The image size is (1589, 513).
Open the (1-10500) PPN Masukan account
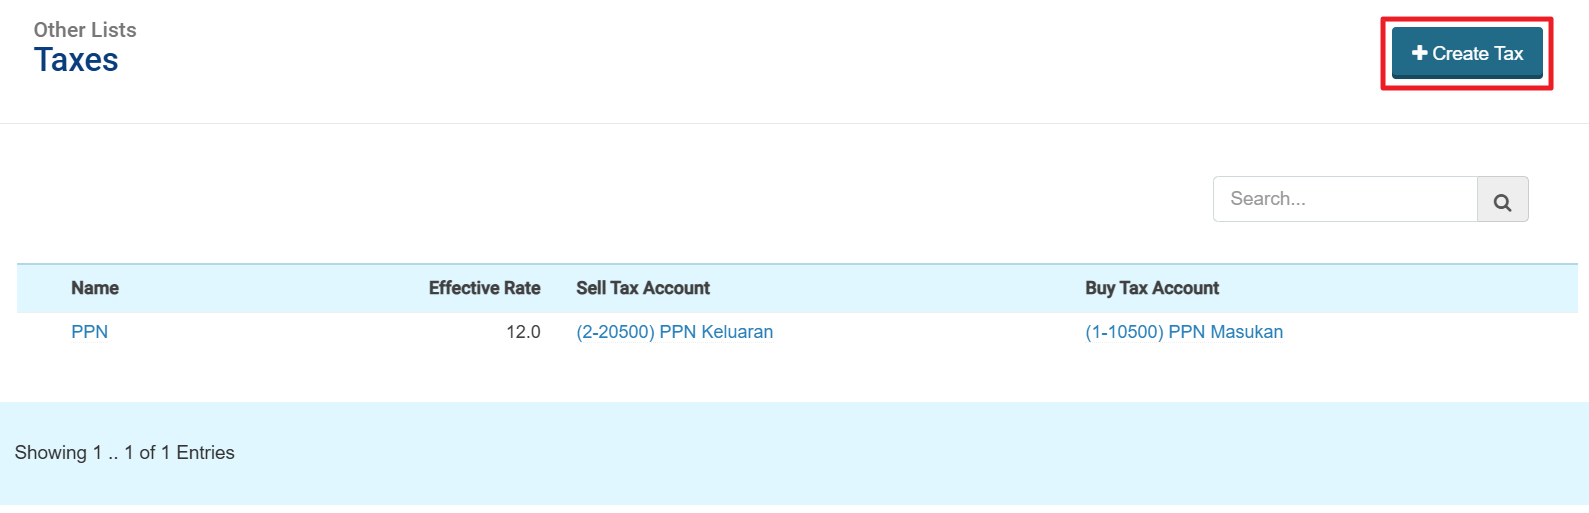(x=1183, y=332)
